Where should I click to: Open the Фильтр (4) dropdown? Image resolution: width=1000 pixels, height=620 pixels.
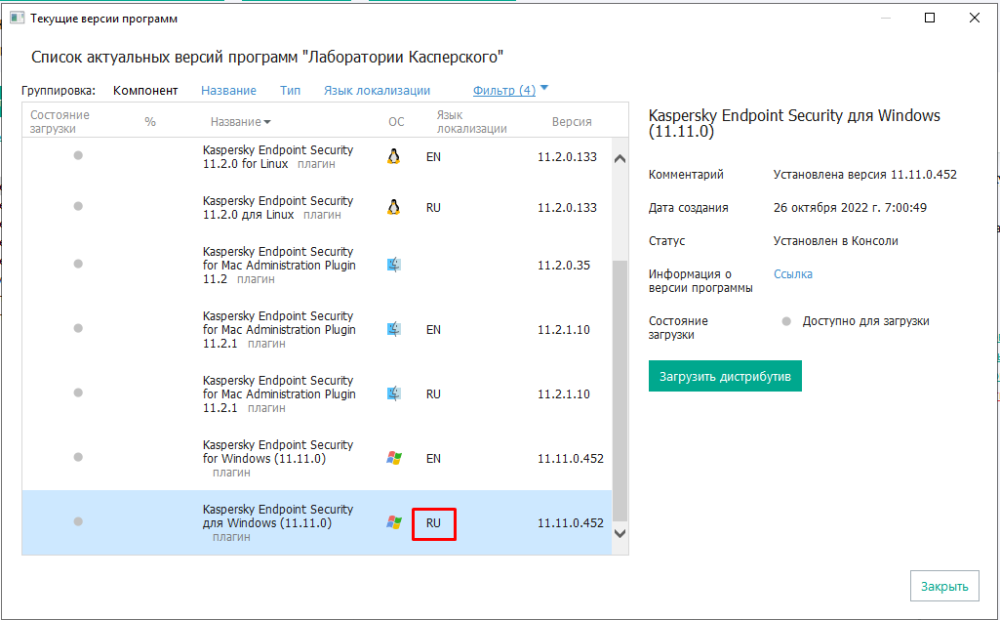[x=504, y=90]
